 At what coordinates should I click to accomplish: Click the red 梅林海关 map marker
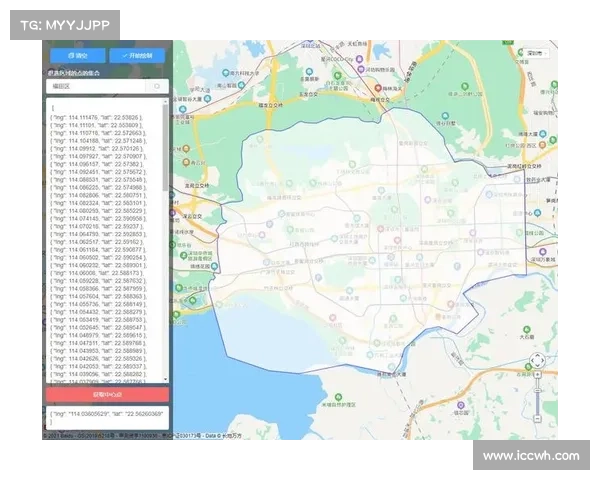(x=378, y=88)
